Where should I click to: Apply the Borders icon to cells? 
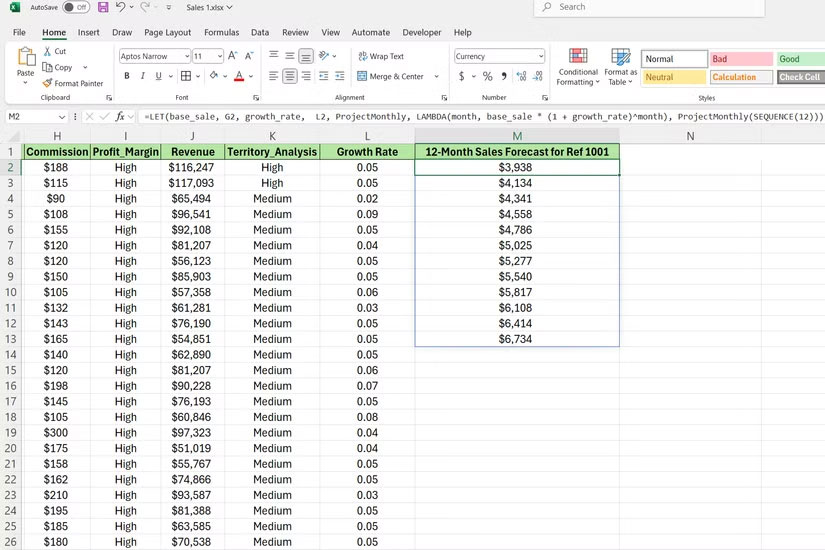[186, 76]
